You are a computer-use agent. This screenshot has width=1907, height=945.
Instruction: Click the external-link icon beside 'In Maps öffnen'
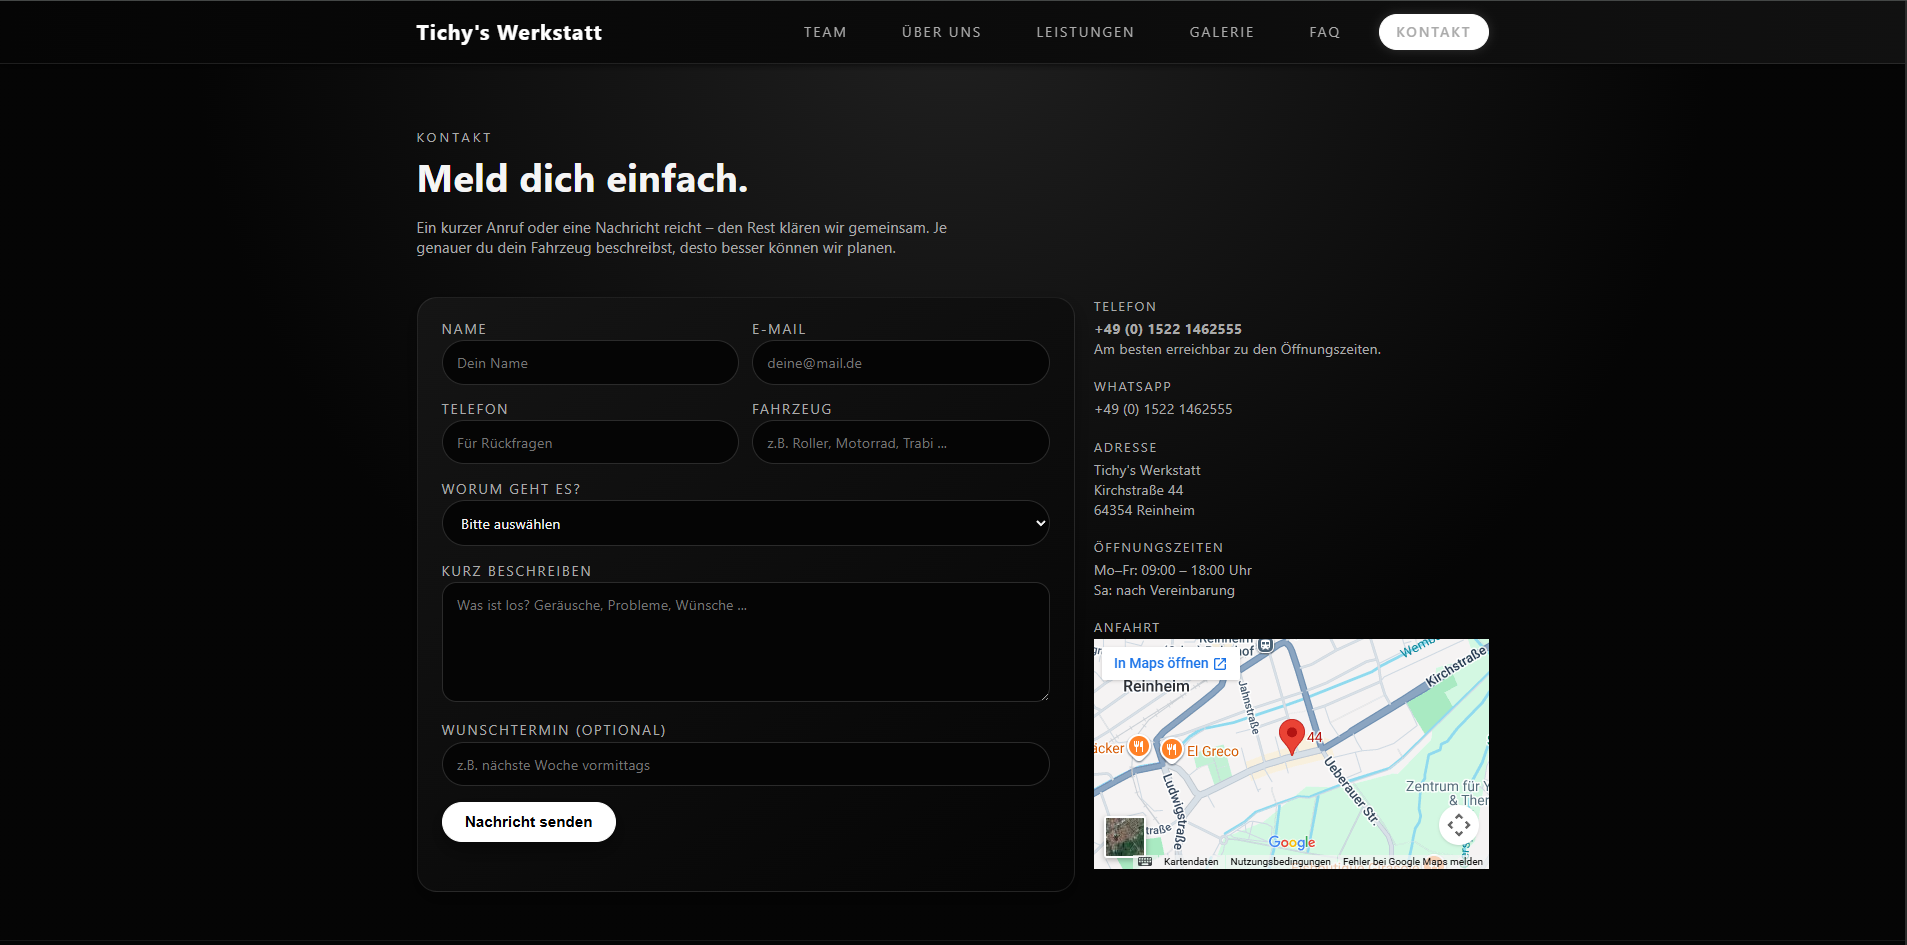tap(1220, 664)
